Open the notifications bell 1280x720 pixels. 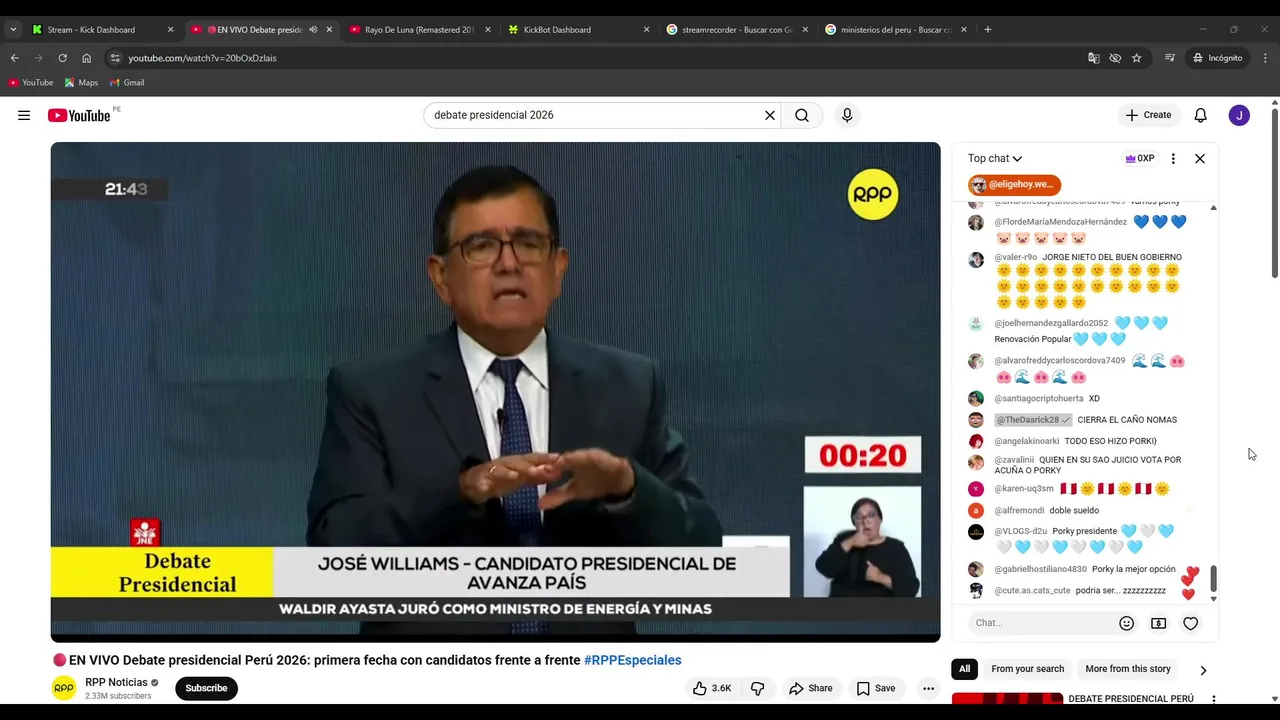coord(1201,115)
